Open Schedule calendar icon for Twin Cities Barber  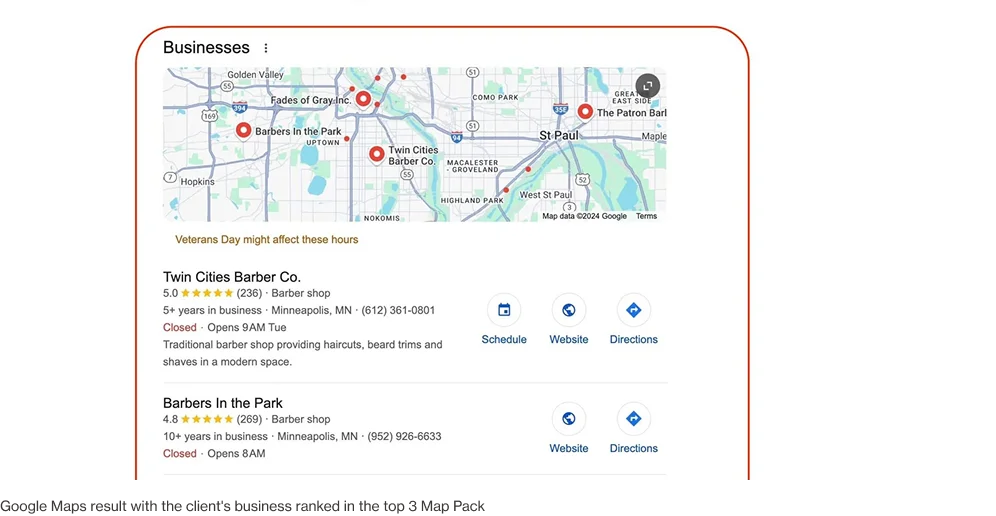504,310
